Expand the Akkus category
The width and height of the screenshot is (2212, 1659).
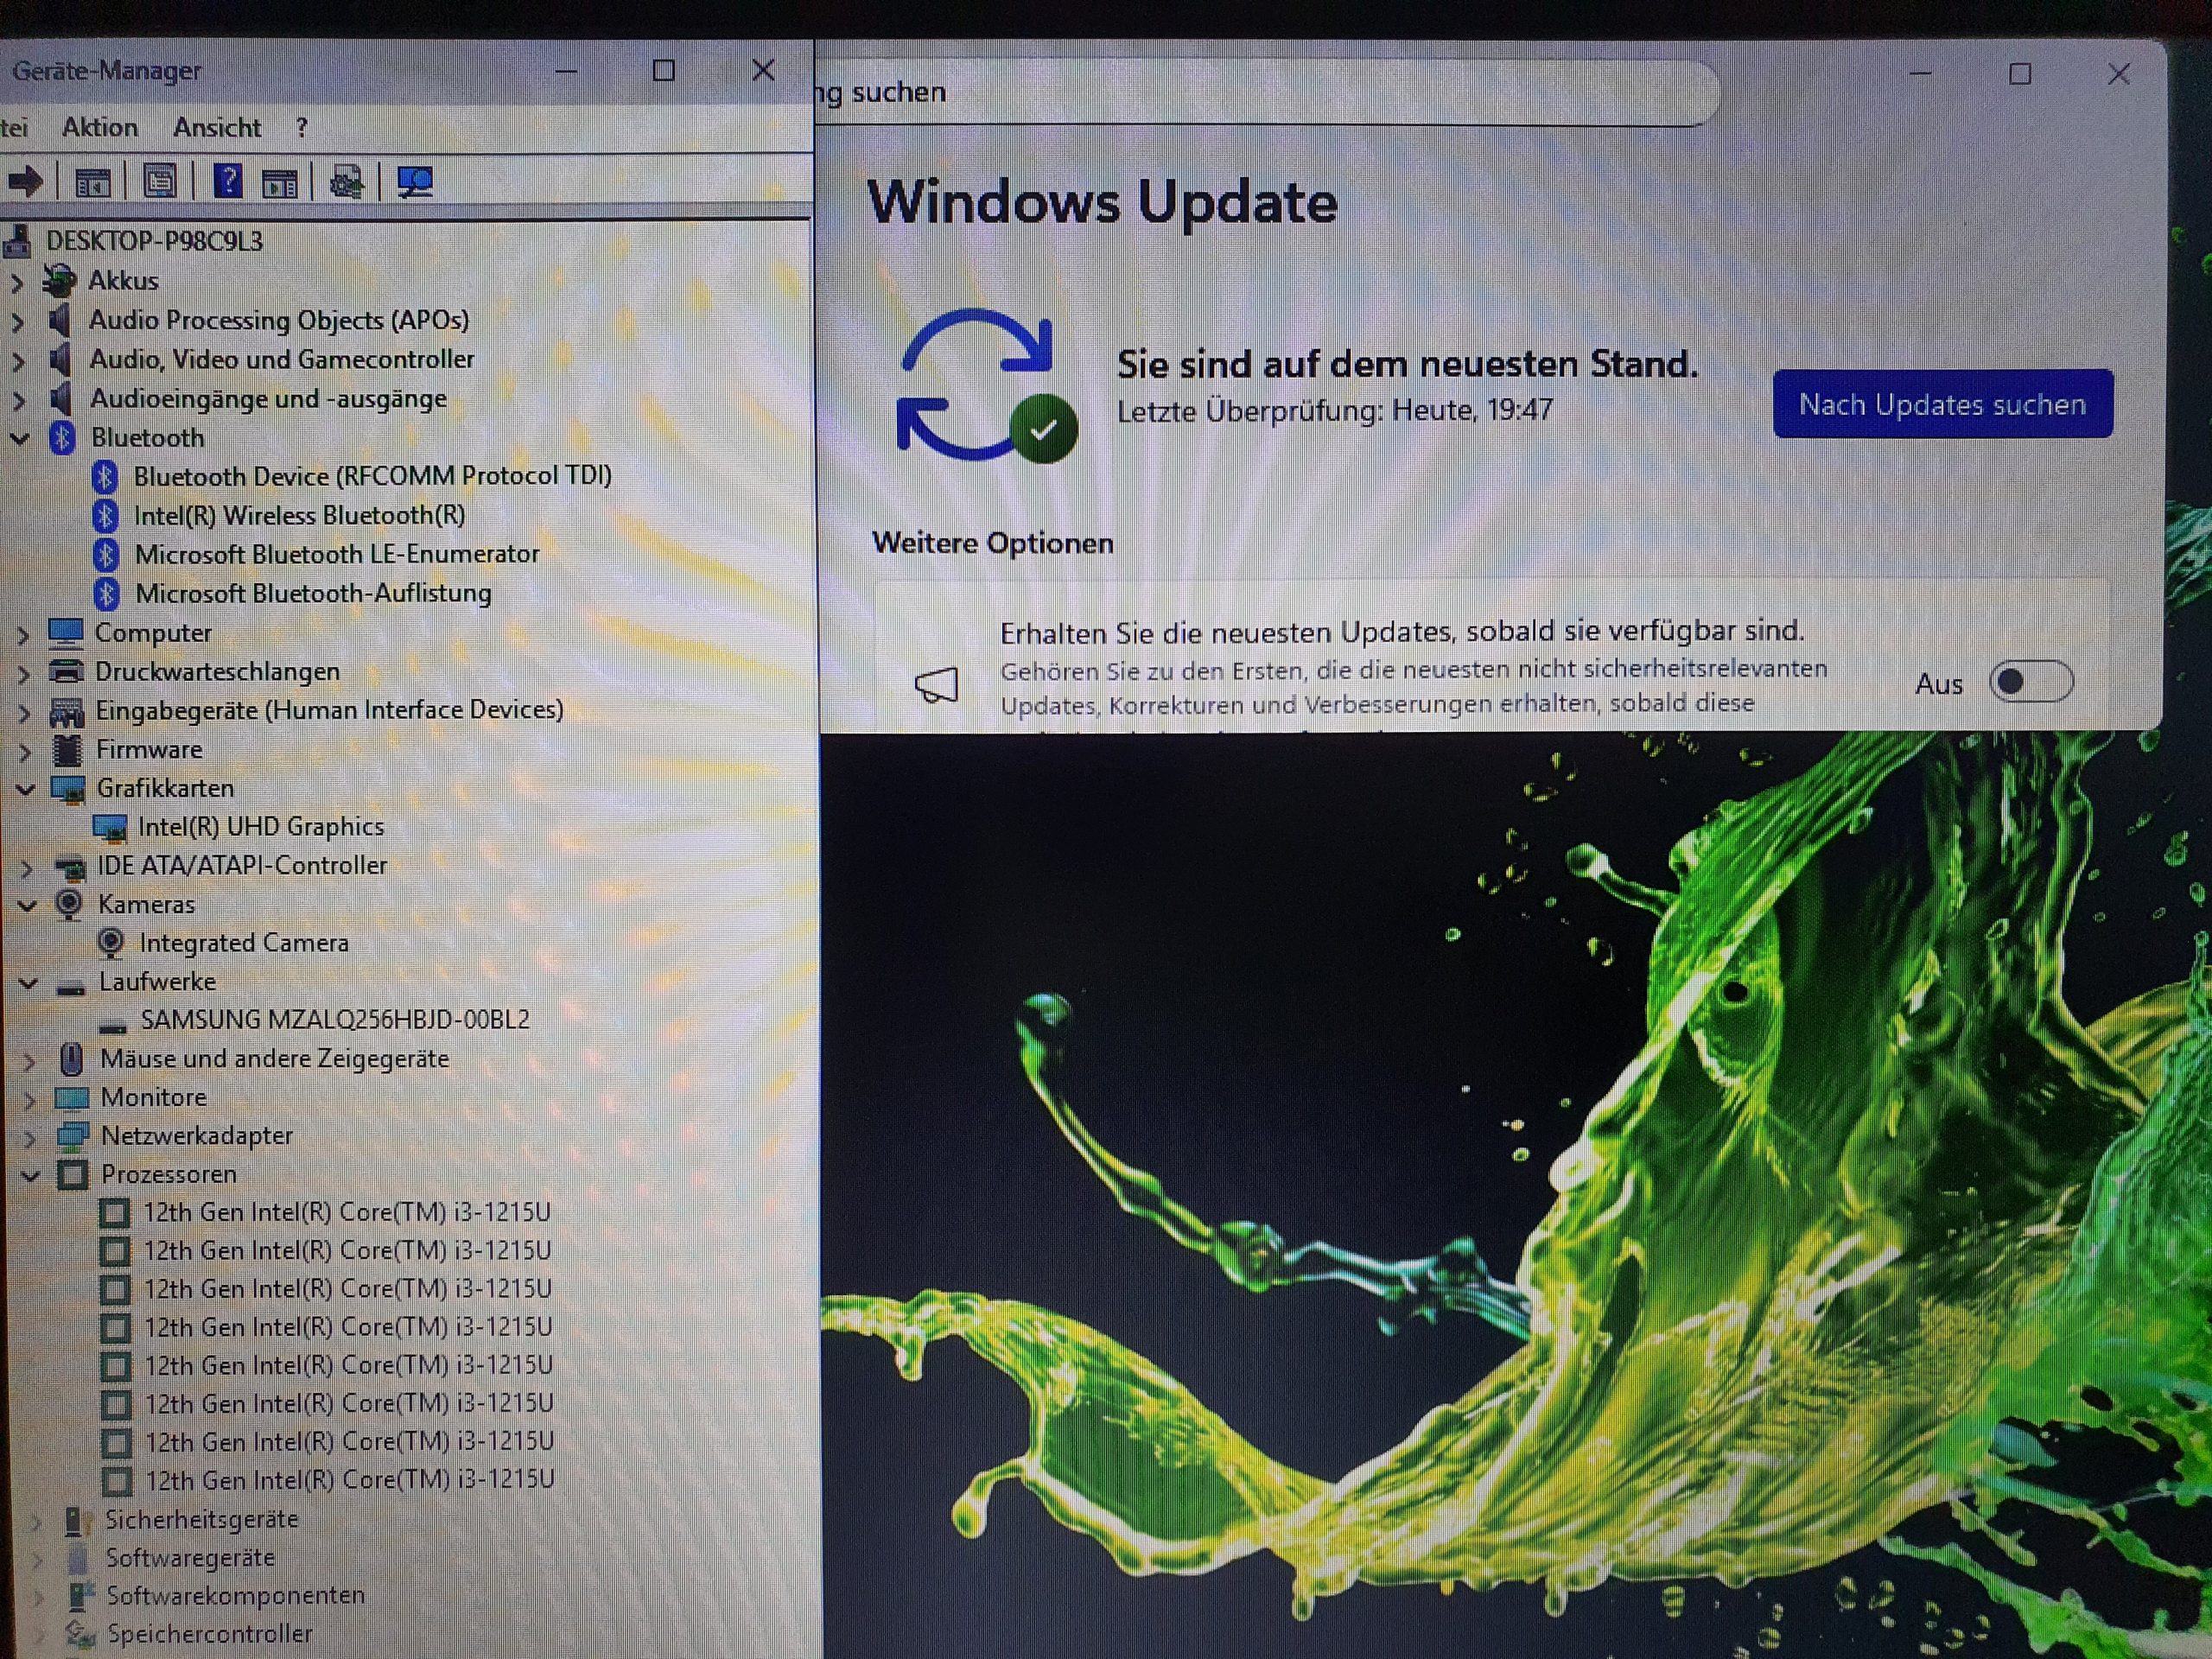[16, 283]
